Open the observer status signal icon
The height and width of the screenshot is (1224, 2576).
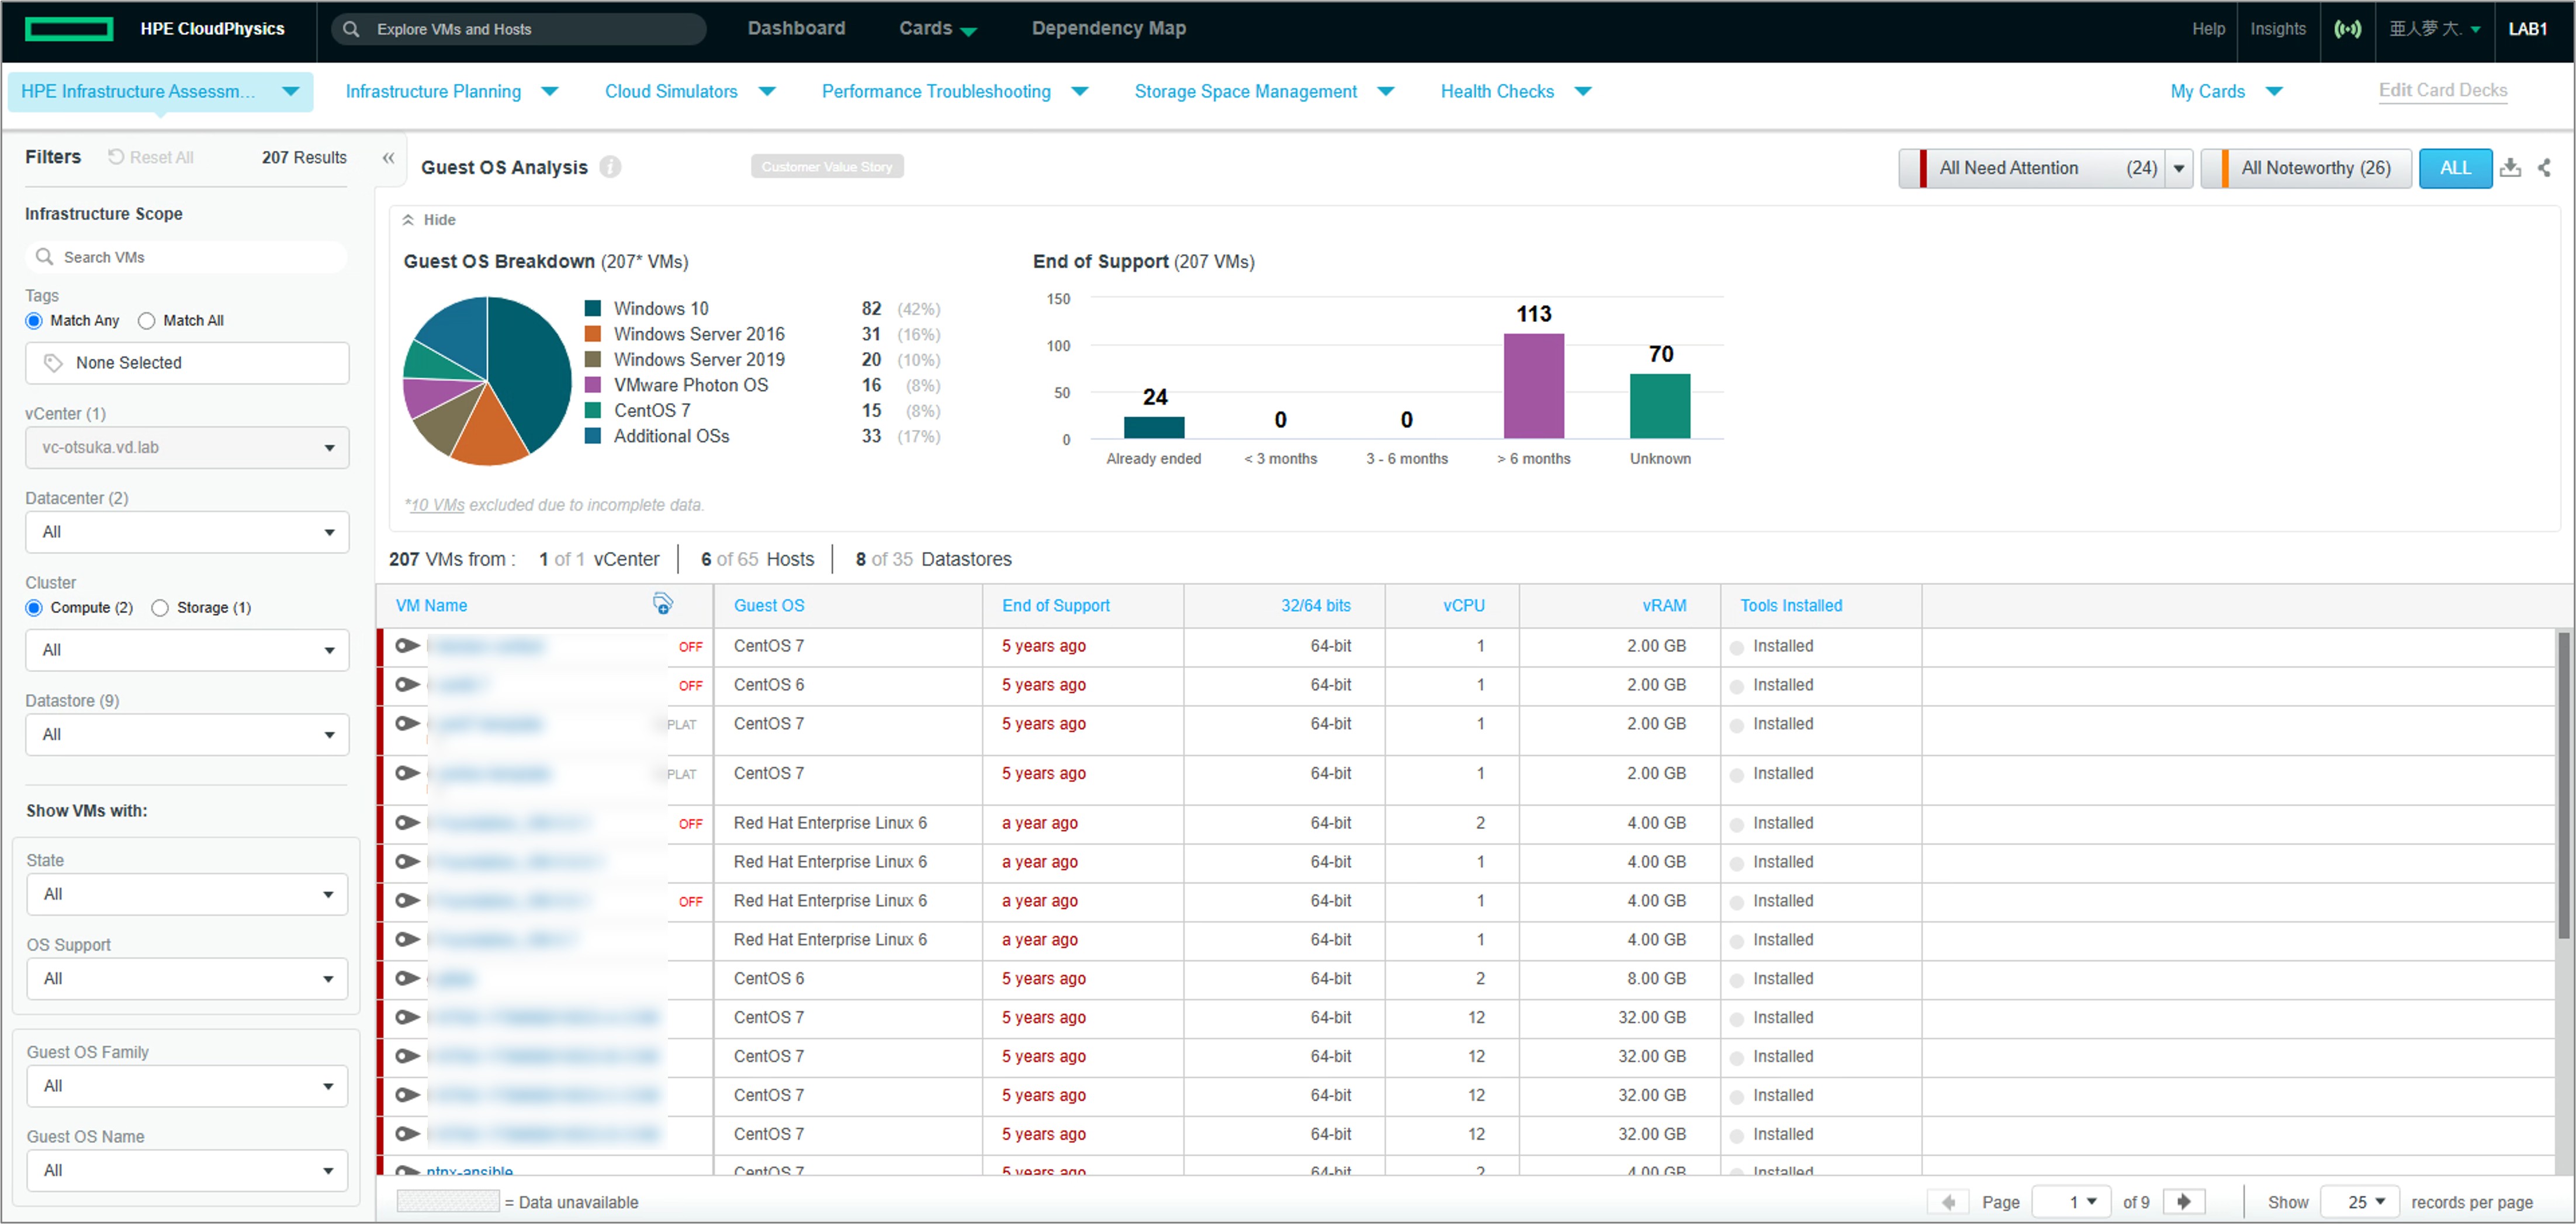(x=2347, y=29)
